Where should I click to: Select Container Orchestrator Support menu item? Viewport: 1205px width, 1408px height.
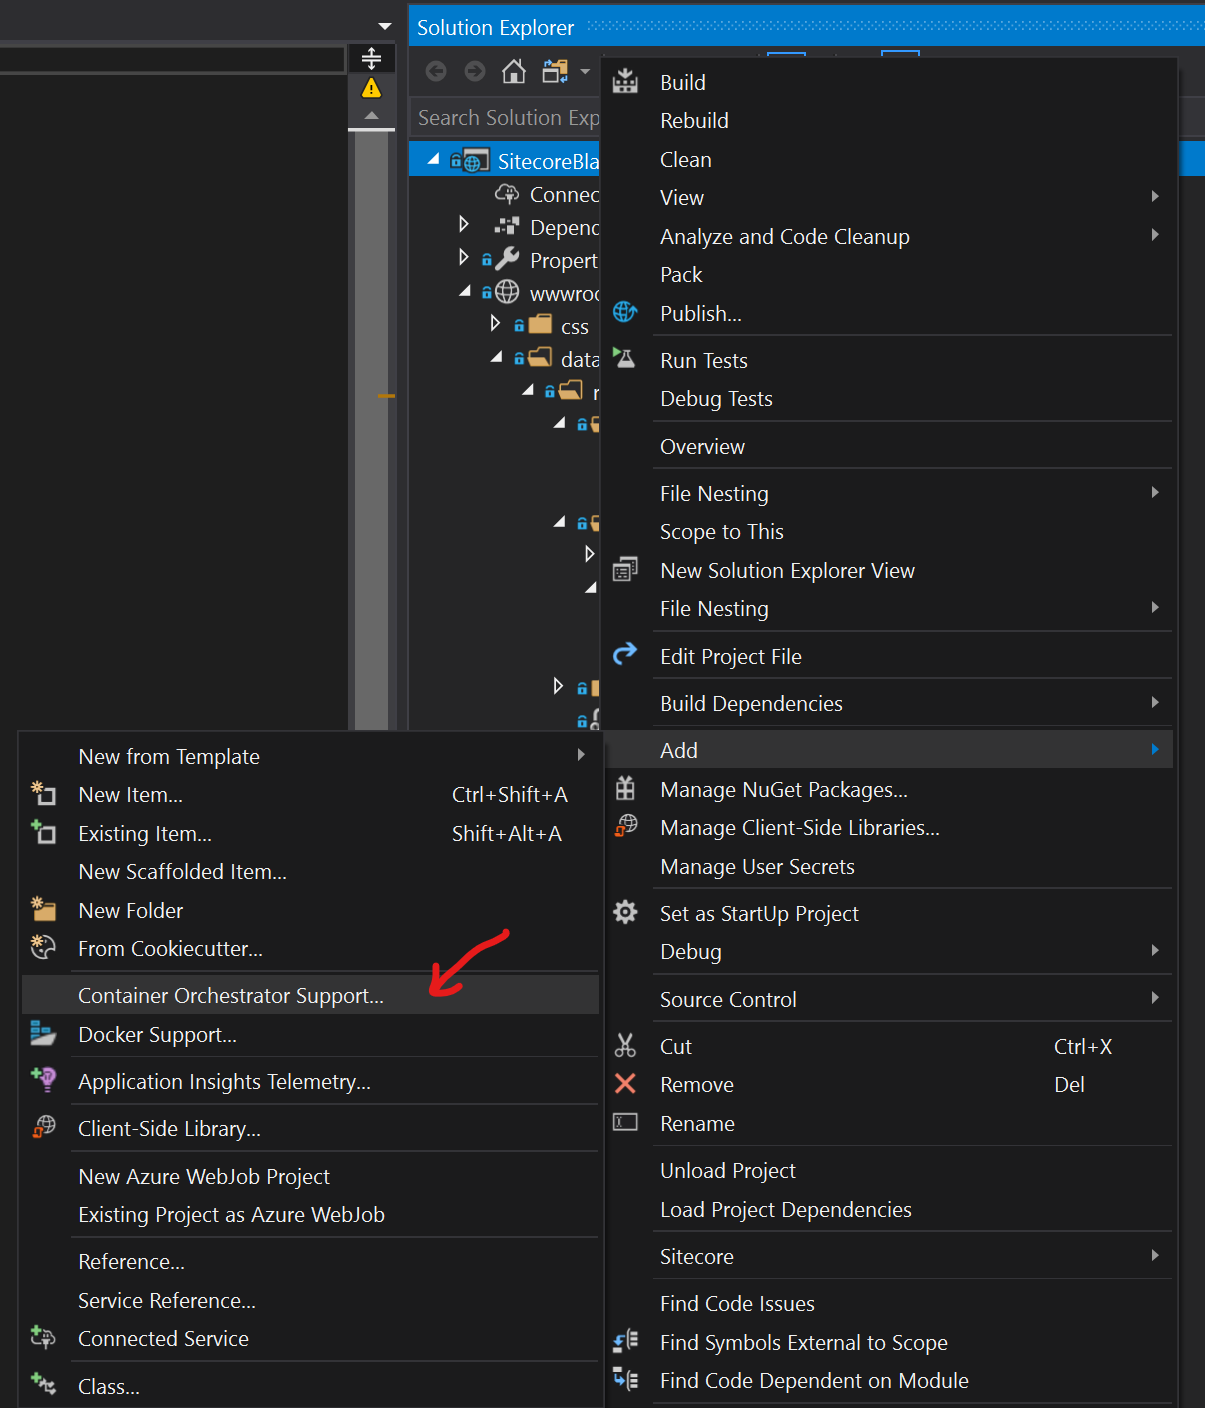pos(231,996)
